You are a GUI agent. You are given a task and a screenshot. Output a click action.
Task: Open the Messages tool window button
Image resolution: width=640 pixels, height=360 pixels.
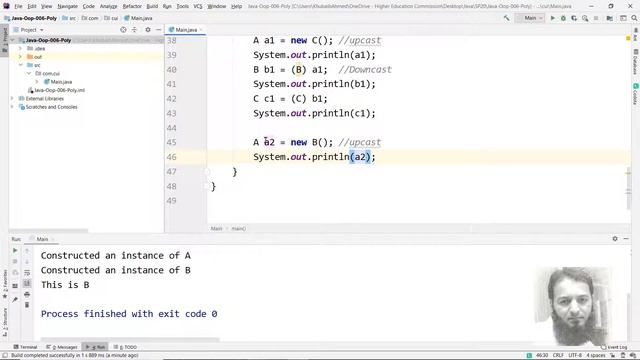(62, 347)
